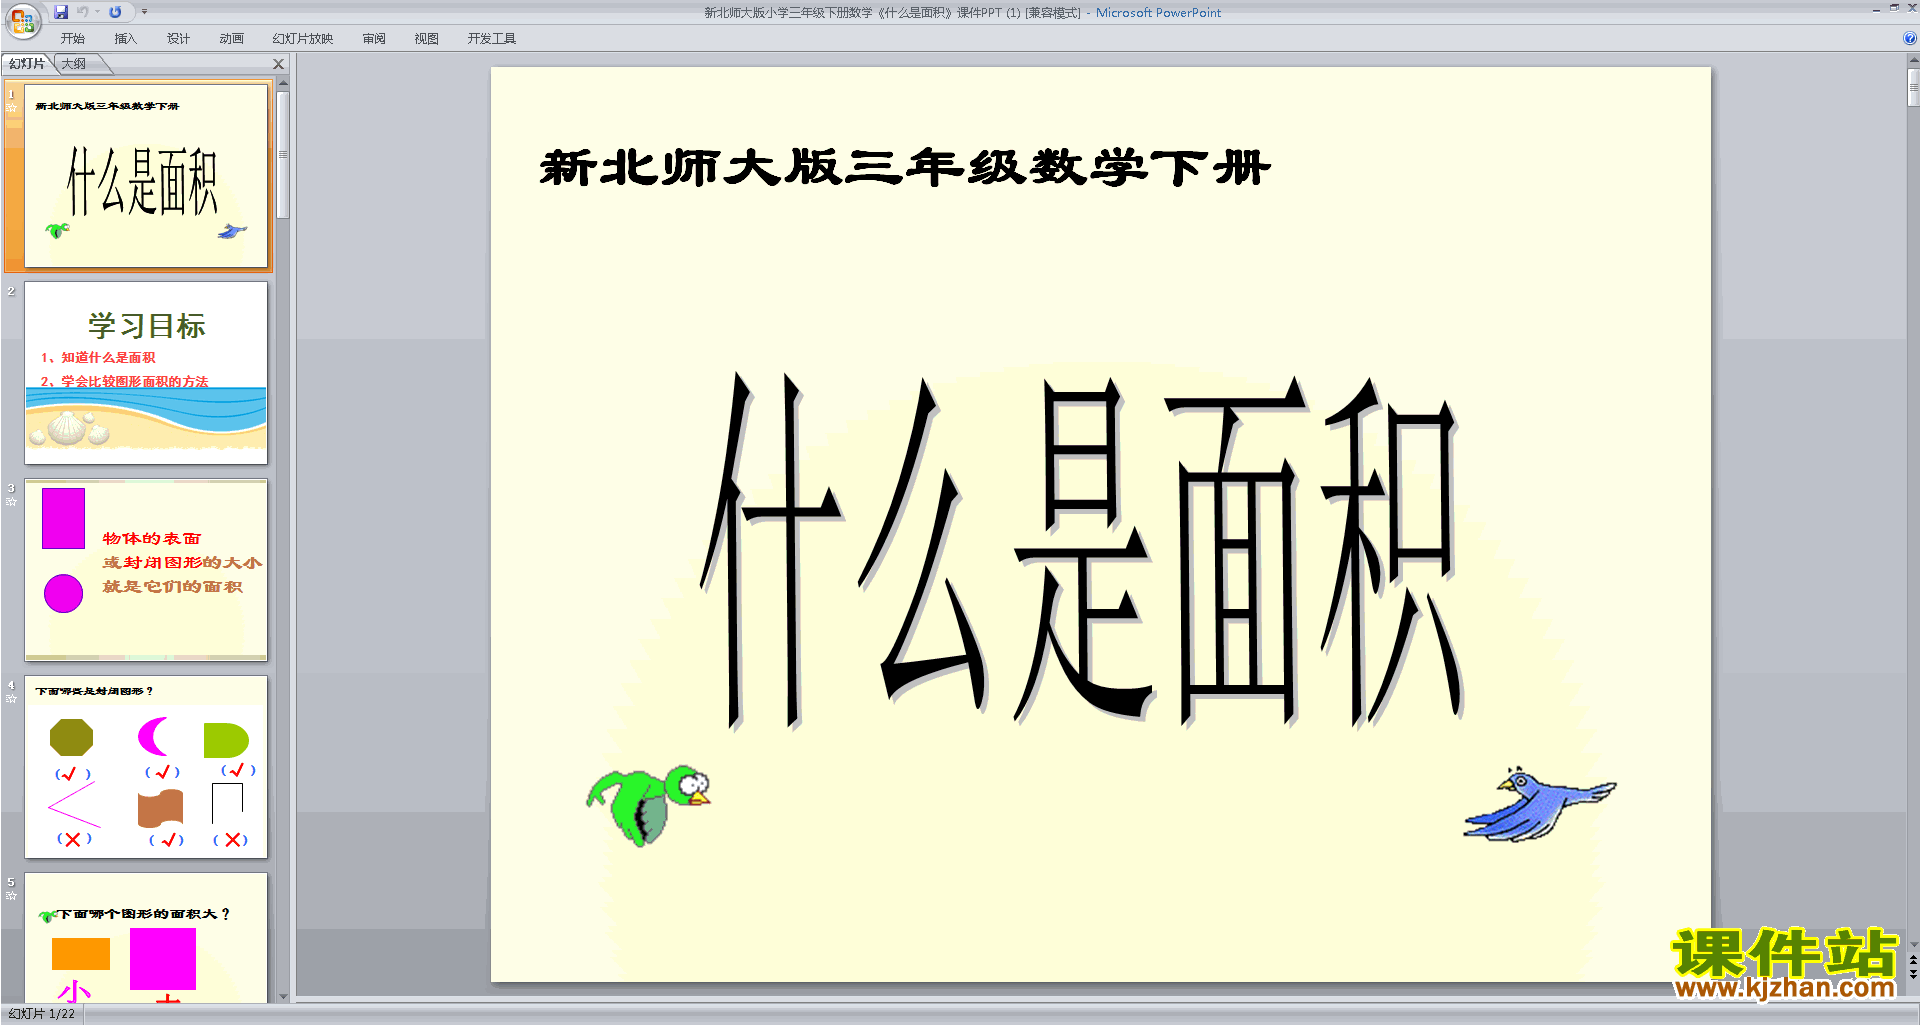This screenshot has width=1920, height=1025.
Task: Select the green parrot image
Action: pos(648,805)
